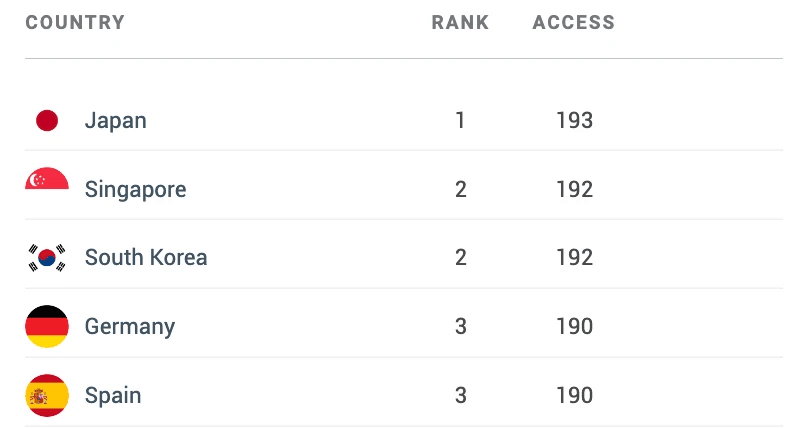This screenshot has width=806, height=428.
Task: Sort by the COUNTRY column header
Action: point(75,23)
